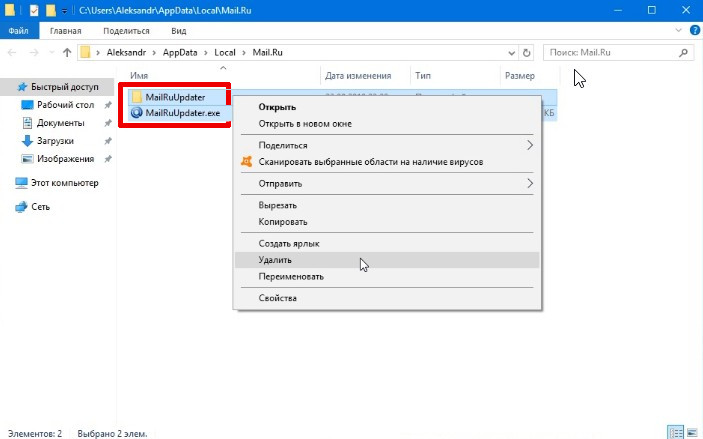Select the MailRuUpdater.exe file

pos(183,113)
